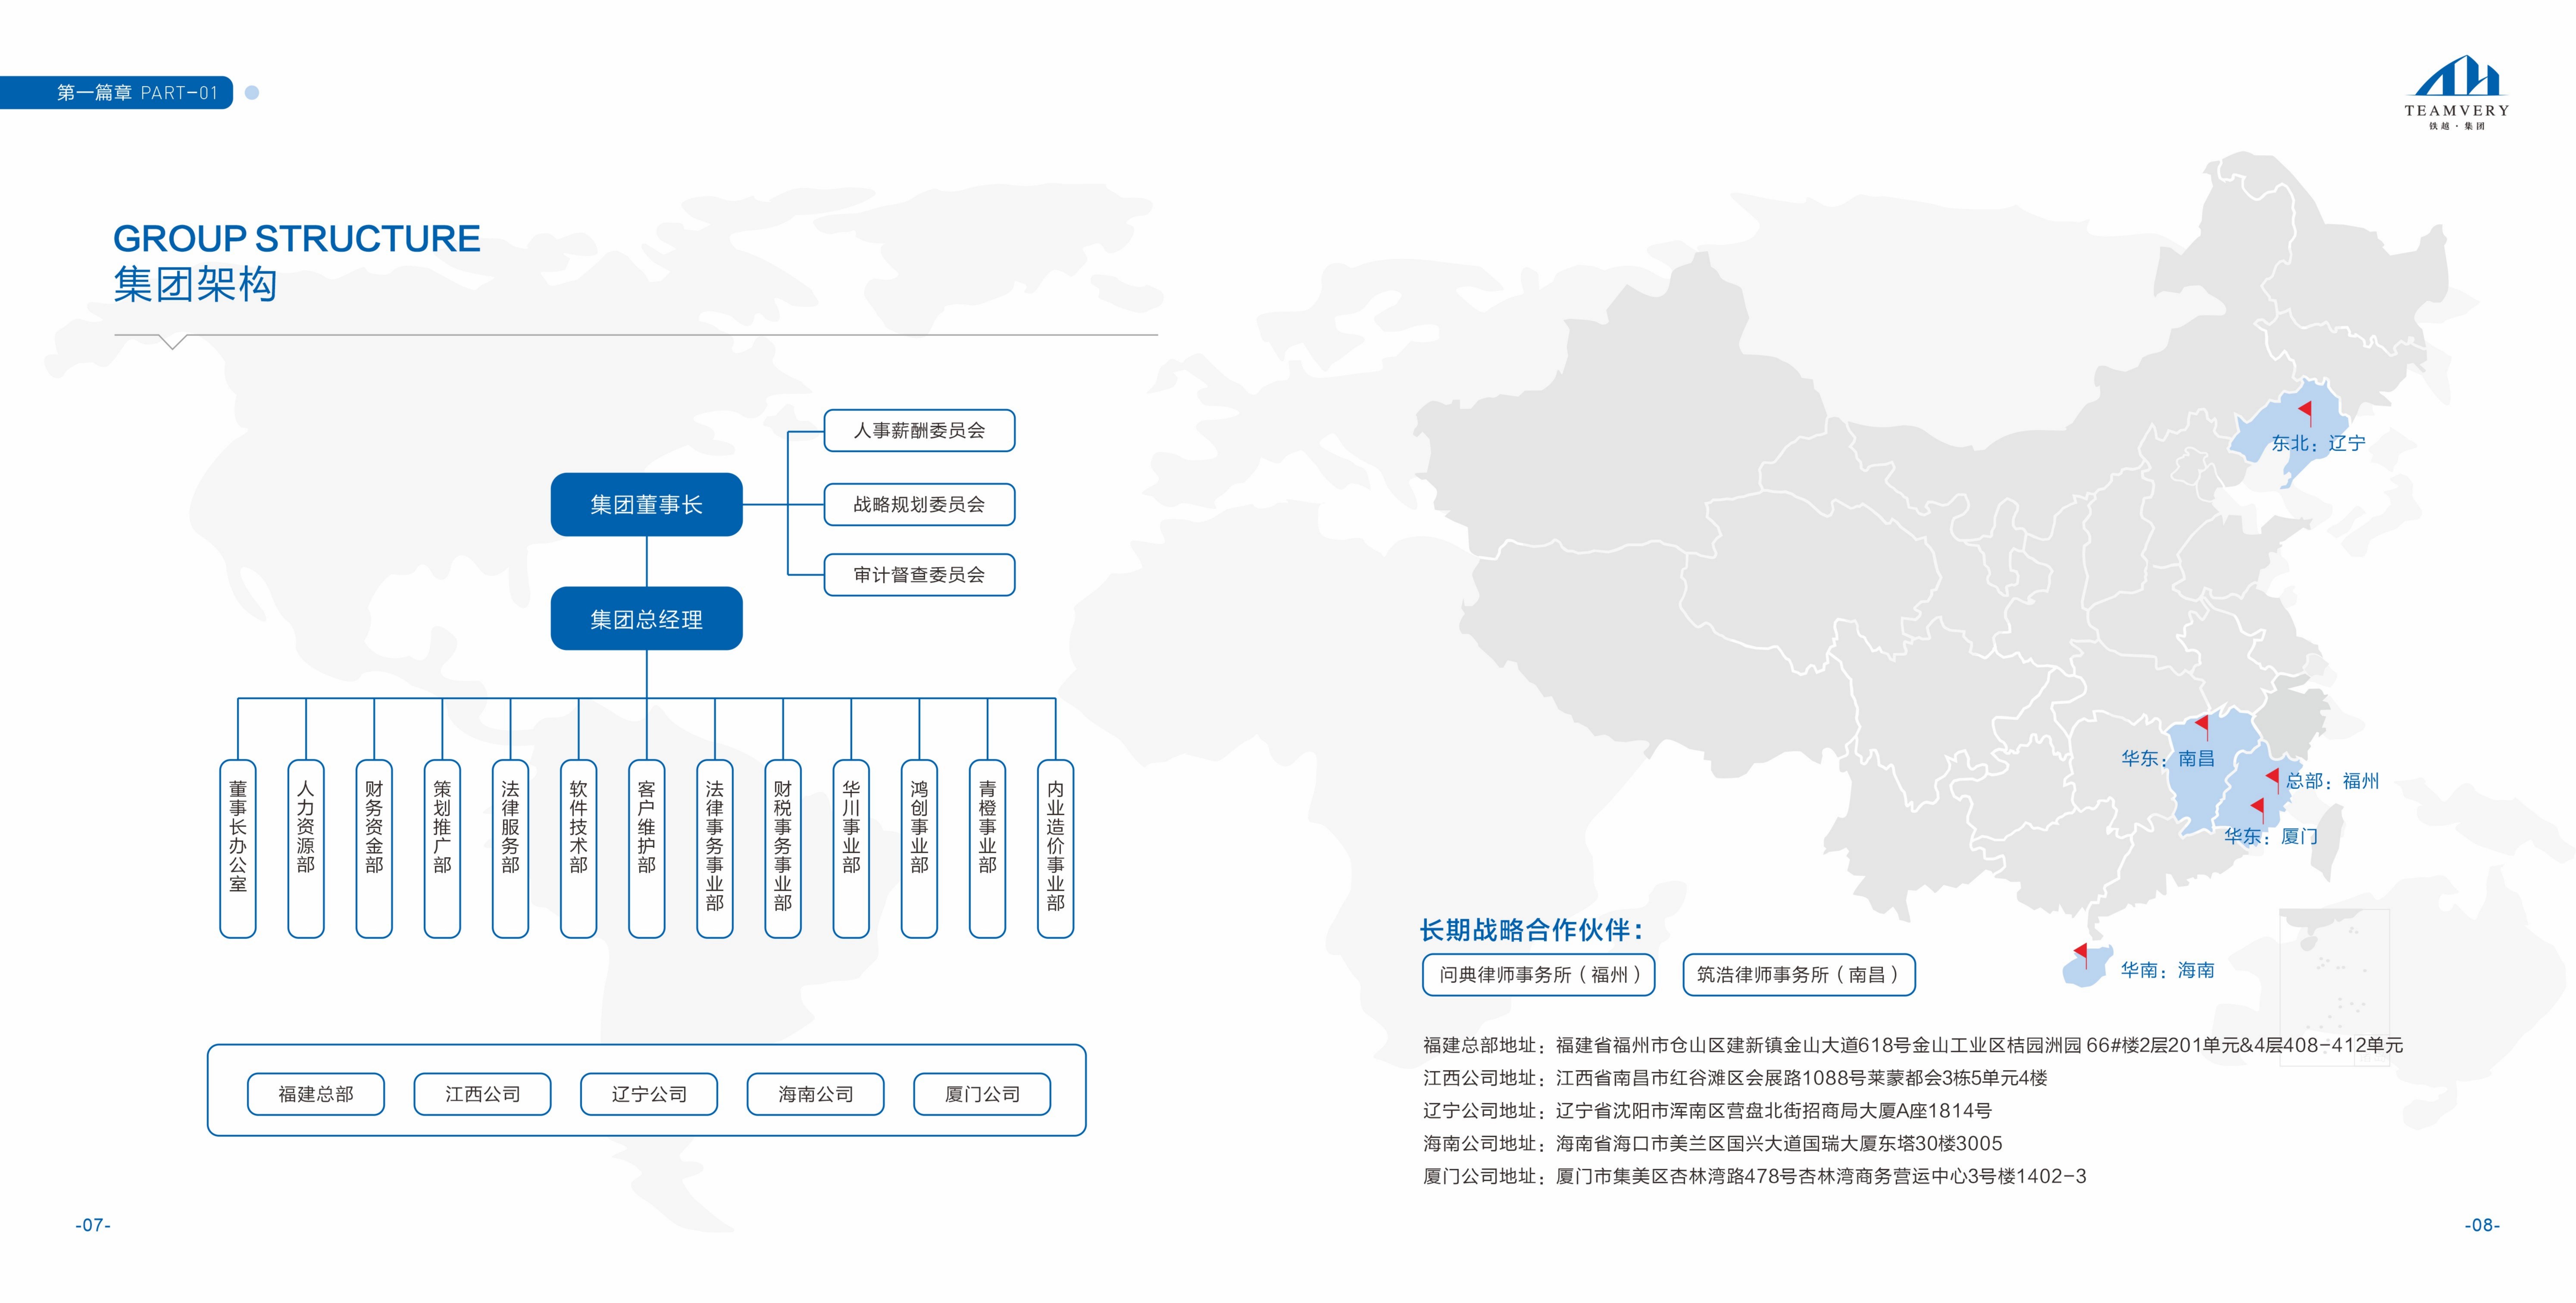Select the 人事薪酬委员会 box

pyautogui.click(x=919, y=431)
